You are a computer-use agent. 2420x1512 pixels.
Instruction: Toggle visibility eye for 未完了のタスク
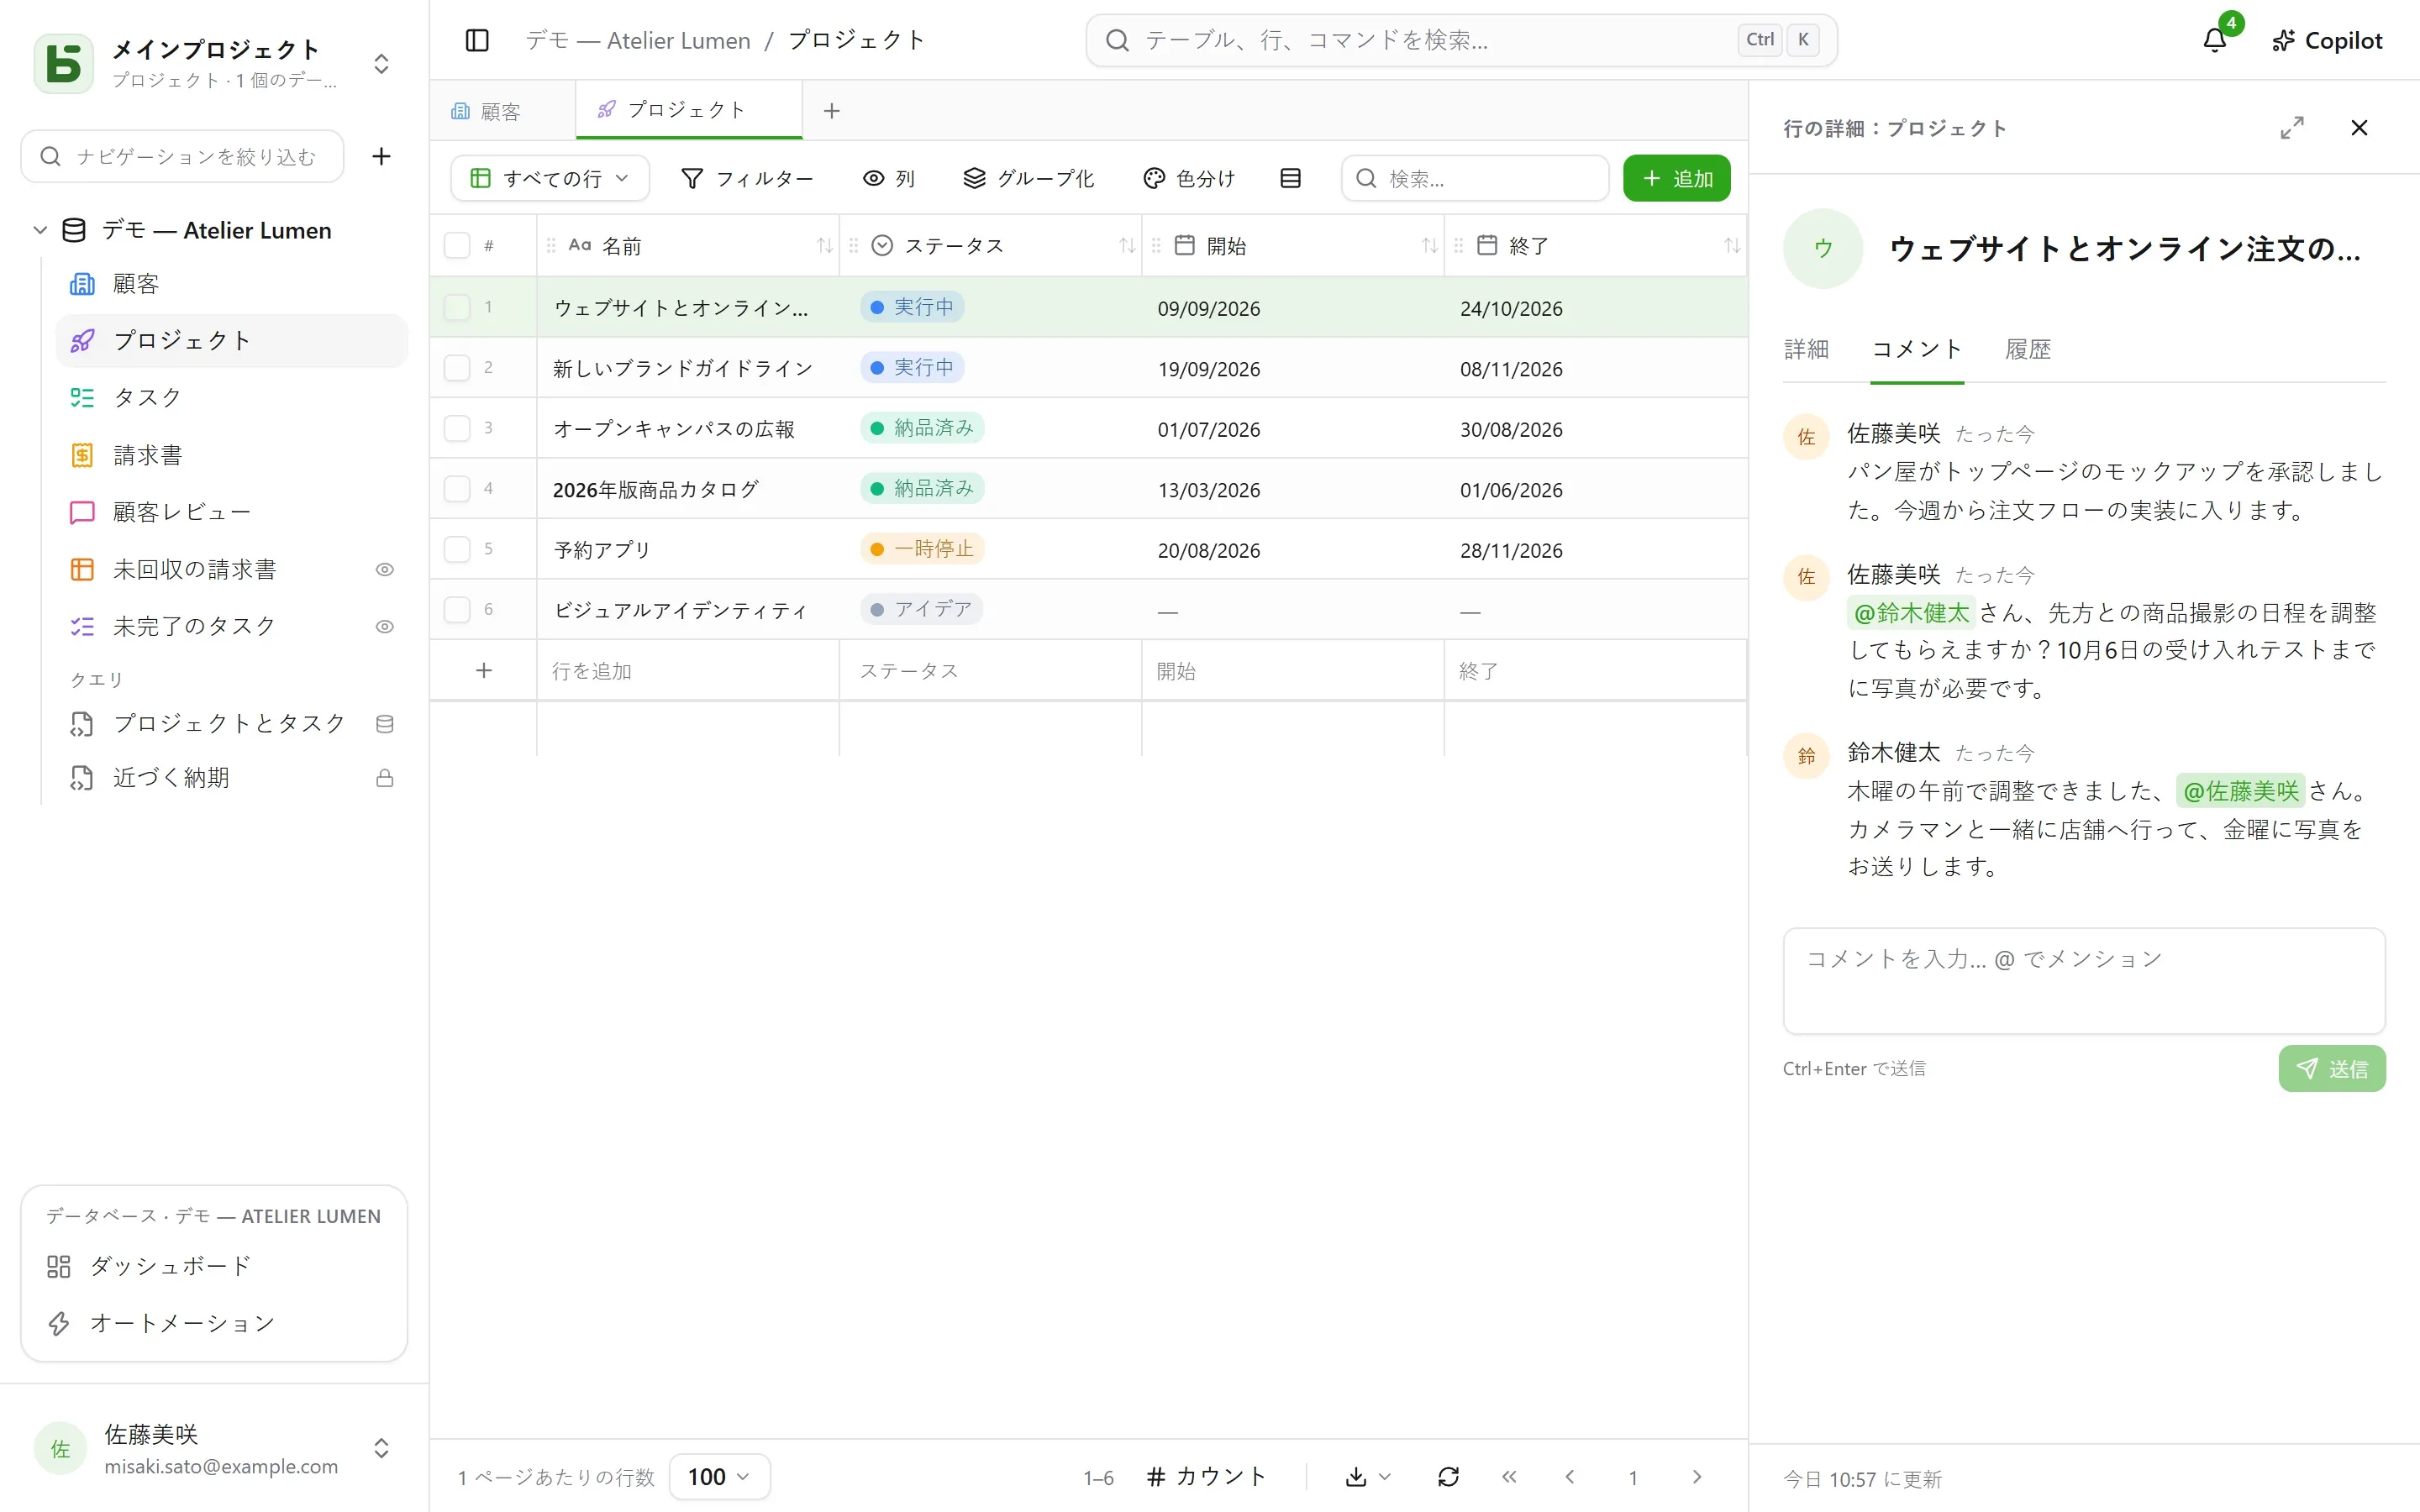point(384,626)
